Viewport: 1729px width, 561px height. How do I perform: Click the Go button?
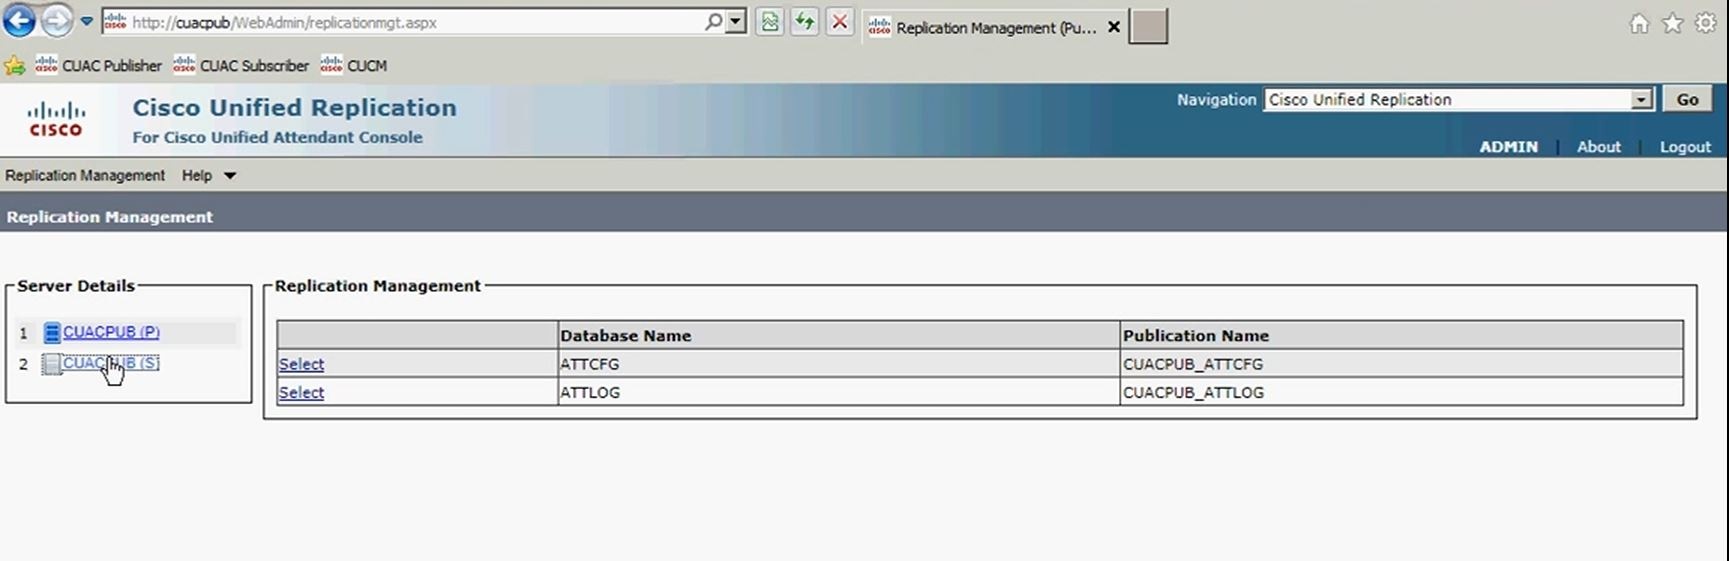pos(1687,99)
